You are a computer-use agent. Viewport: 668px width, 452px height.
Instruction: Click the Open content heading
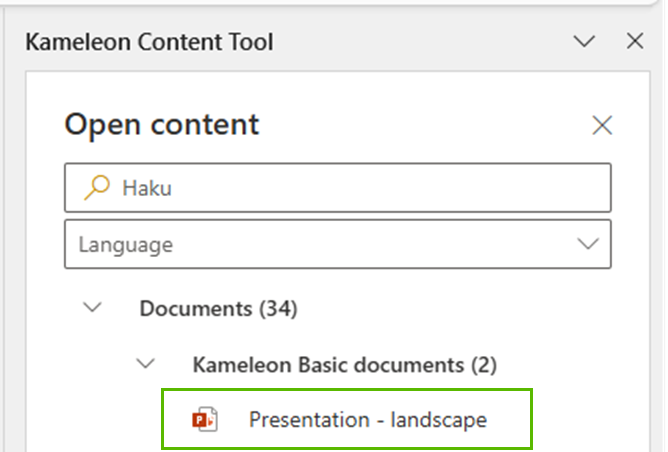point(161,124)
